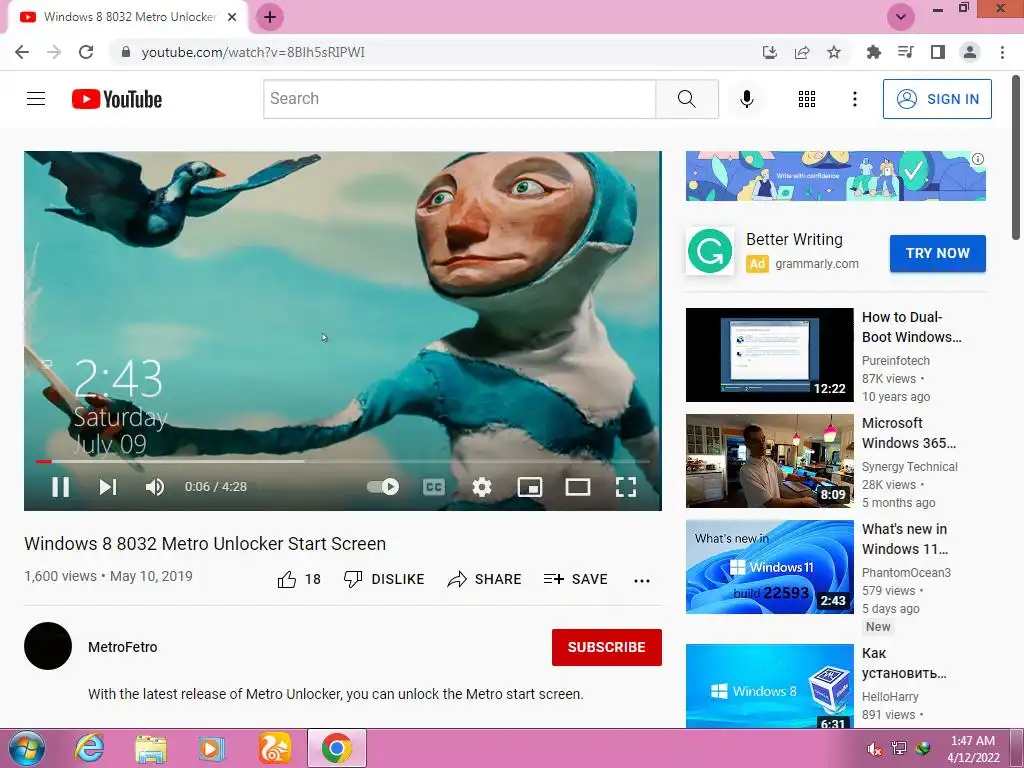
Task: Click SIGN IN button
Action: click(937, 99)
